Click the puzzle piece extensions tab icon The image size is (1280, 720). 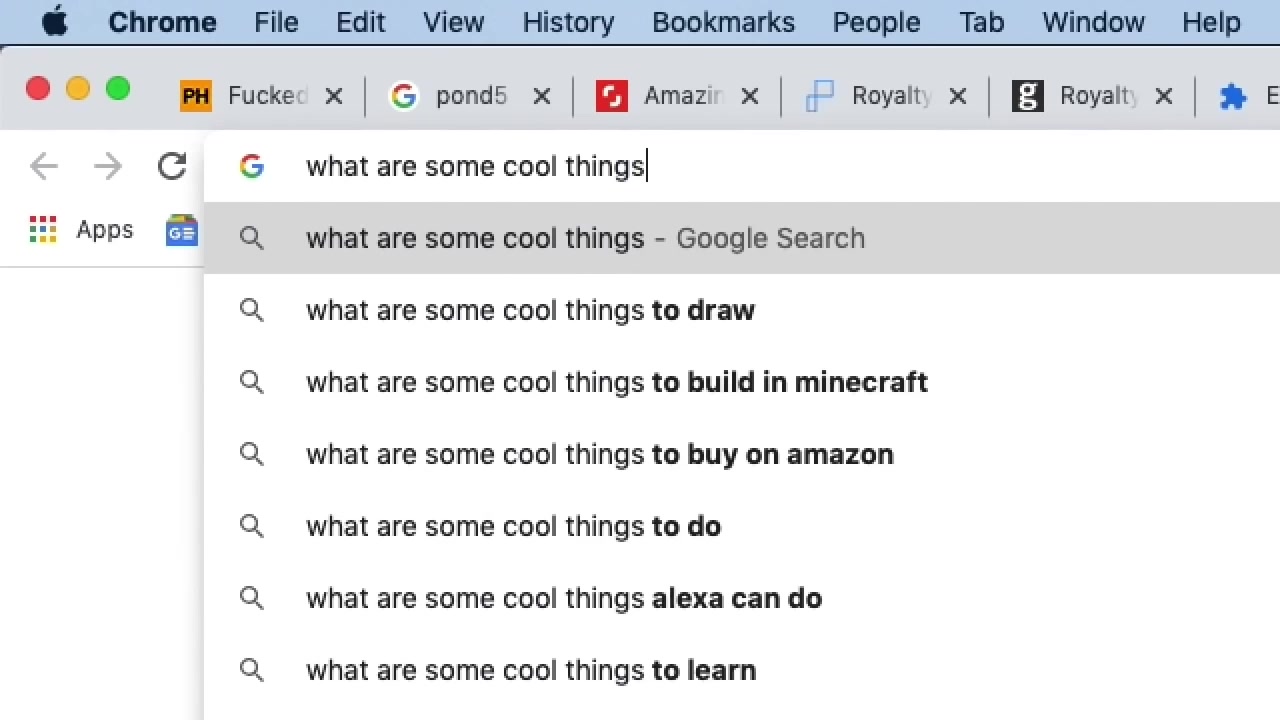[x=1233, y=96]
